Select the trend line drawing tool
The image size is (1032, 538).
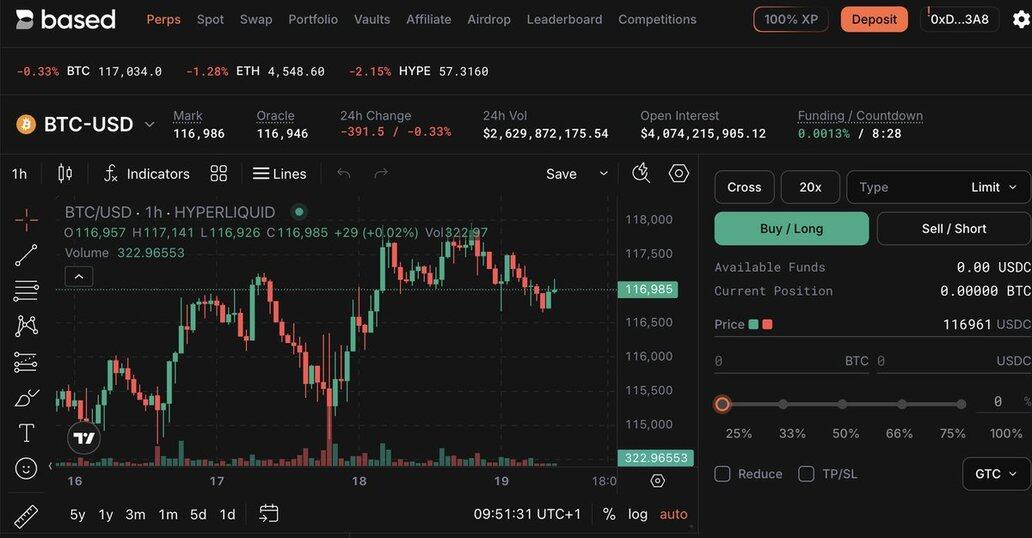(x=26, y=255)
